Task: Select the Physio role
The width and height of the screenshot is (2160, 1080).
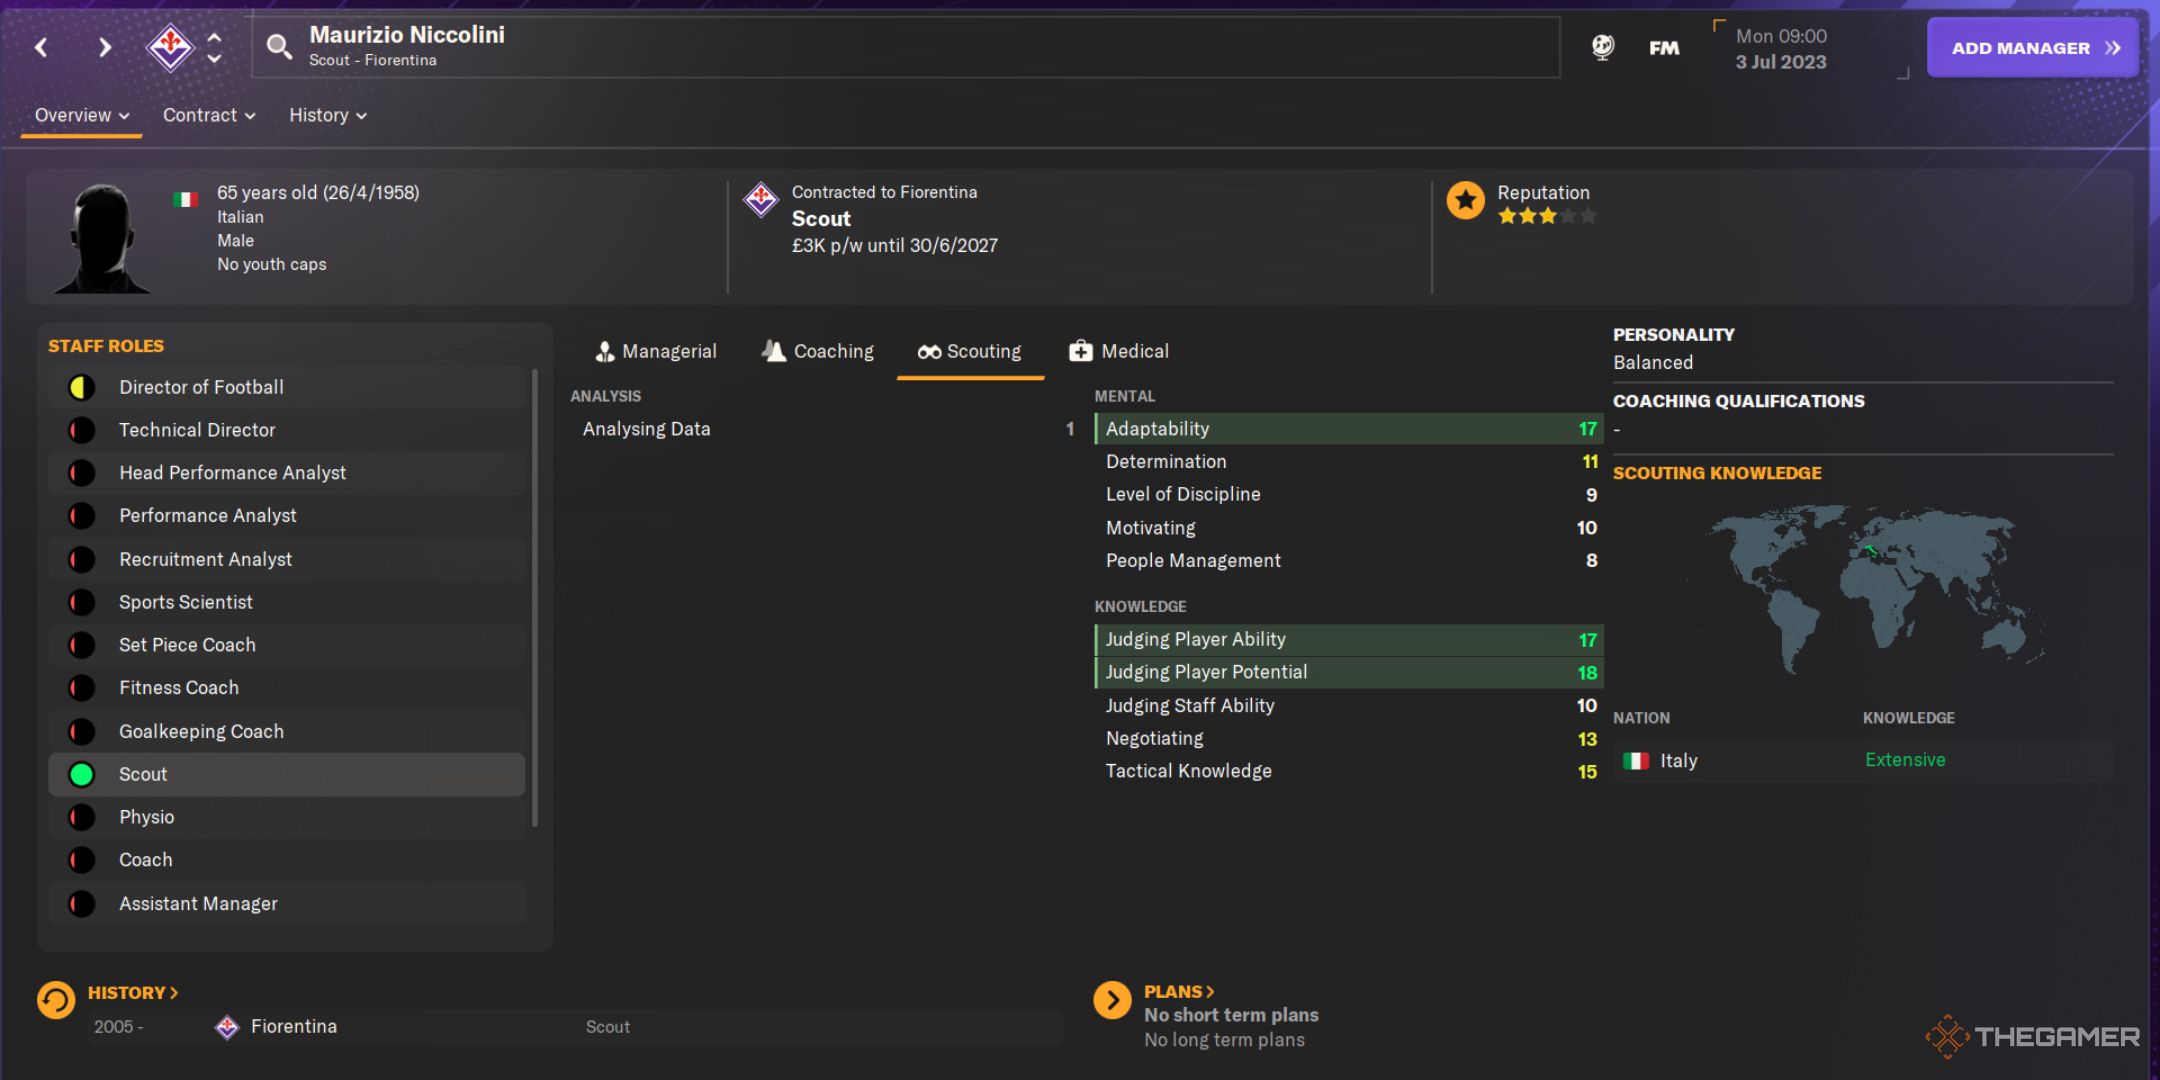Action: coord(287,817)
